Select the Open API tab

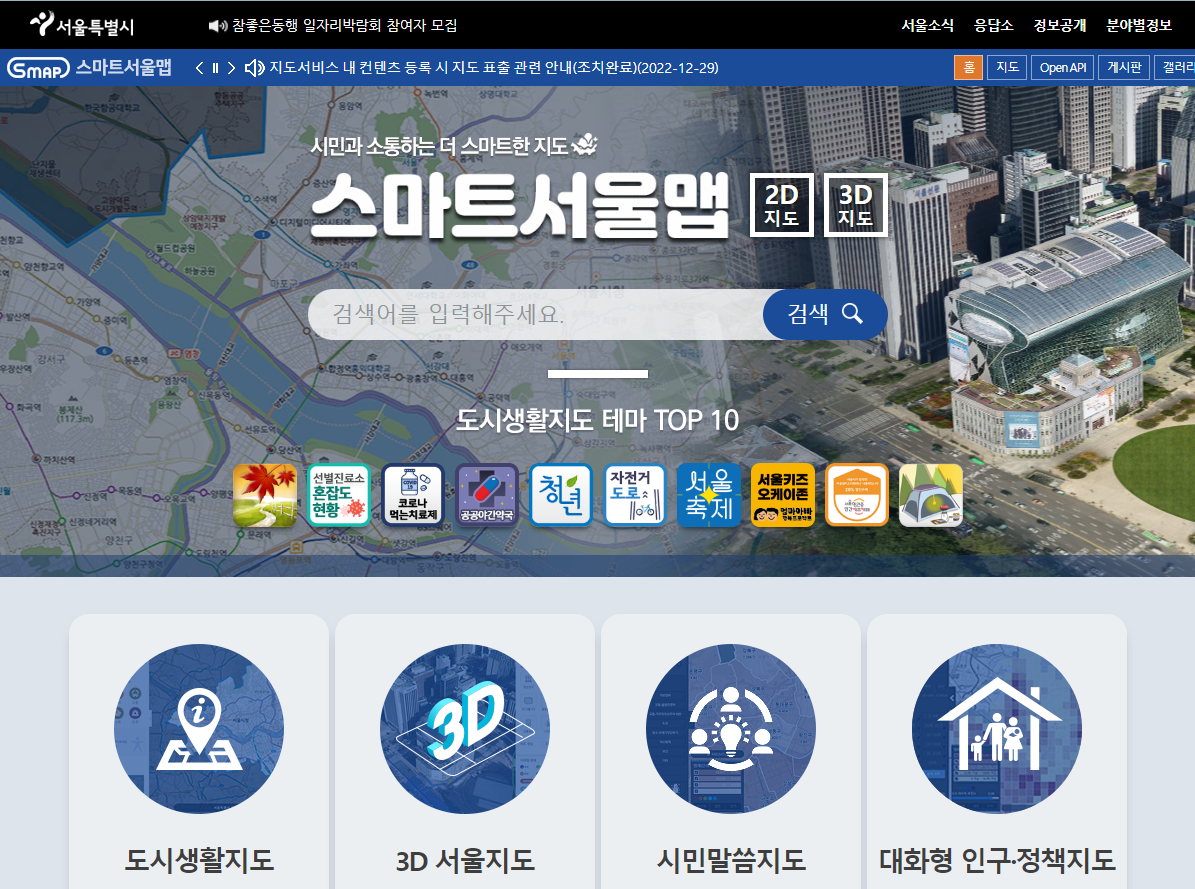tap(1063, 67)
